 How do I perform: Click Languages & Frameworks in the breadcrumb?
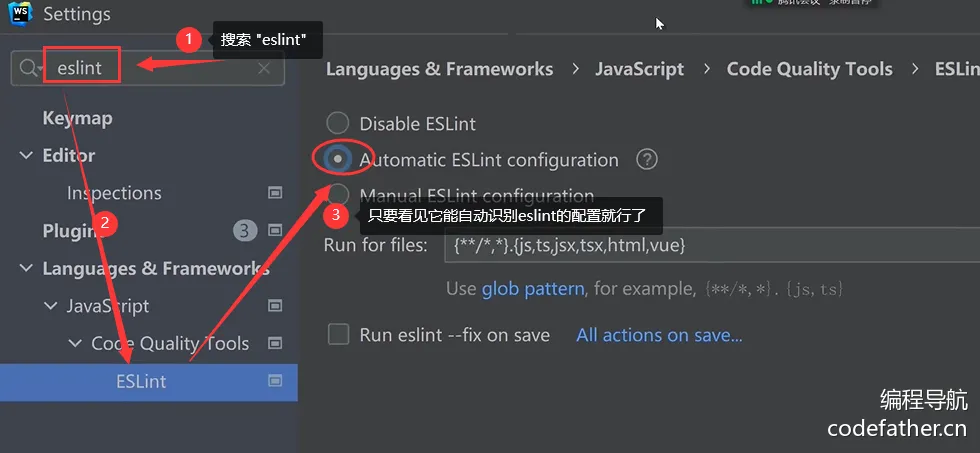439,69
